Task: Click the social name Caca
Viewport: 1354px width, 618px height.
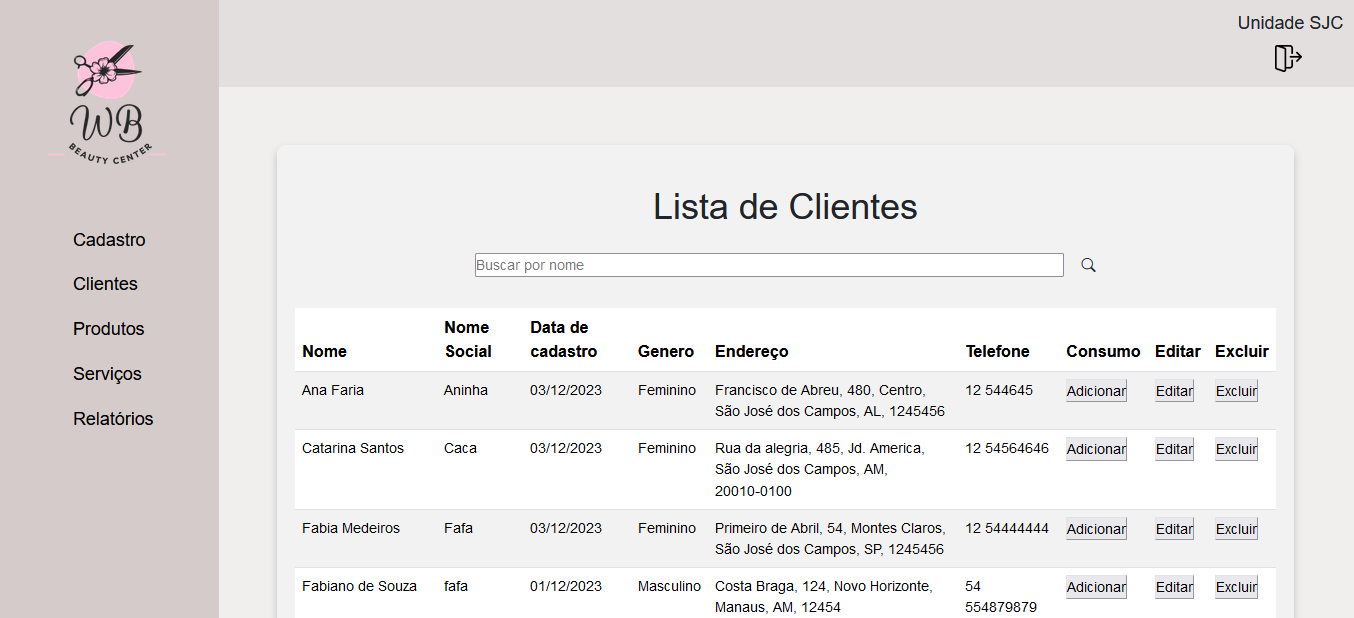Action: point(460,448)
